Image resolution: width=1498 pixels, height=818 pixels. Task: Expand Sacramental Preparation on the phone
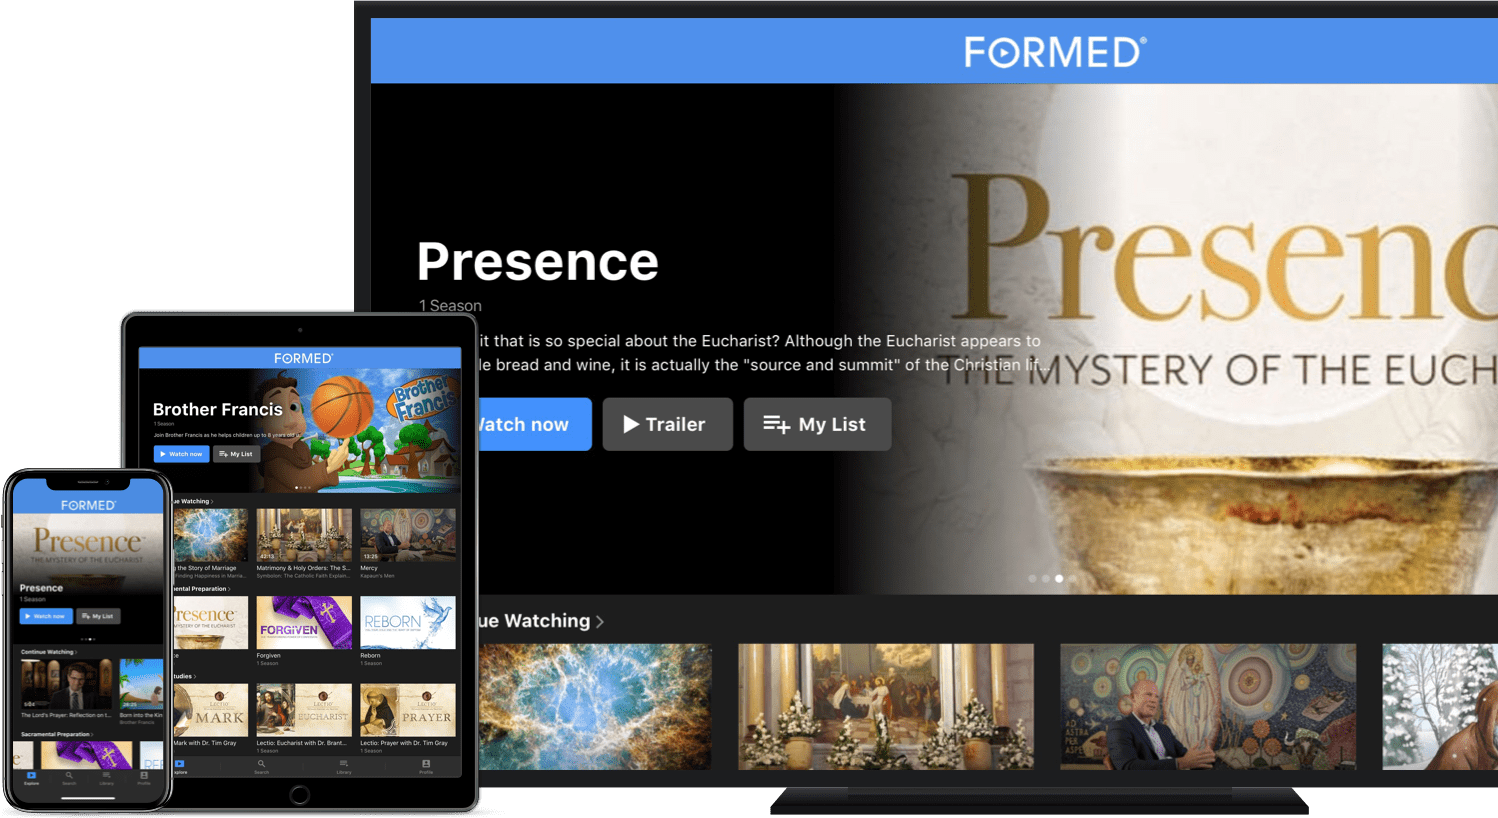point(56,734)
